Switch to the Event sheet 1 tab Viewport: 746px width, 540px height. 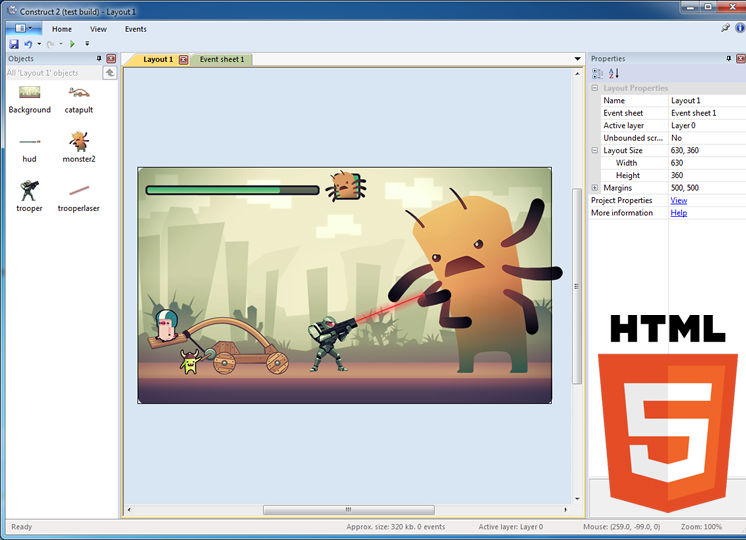coord(222,59)
